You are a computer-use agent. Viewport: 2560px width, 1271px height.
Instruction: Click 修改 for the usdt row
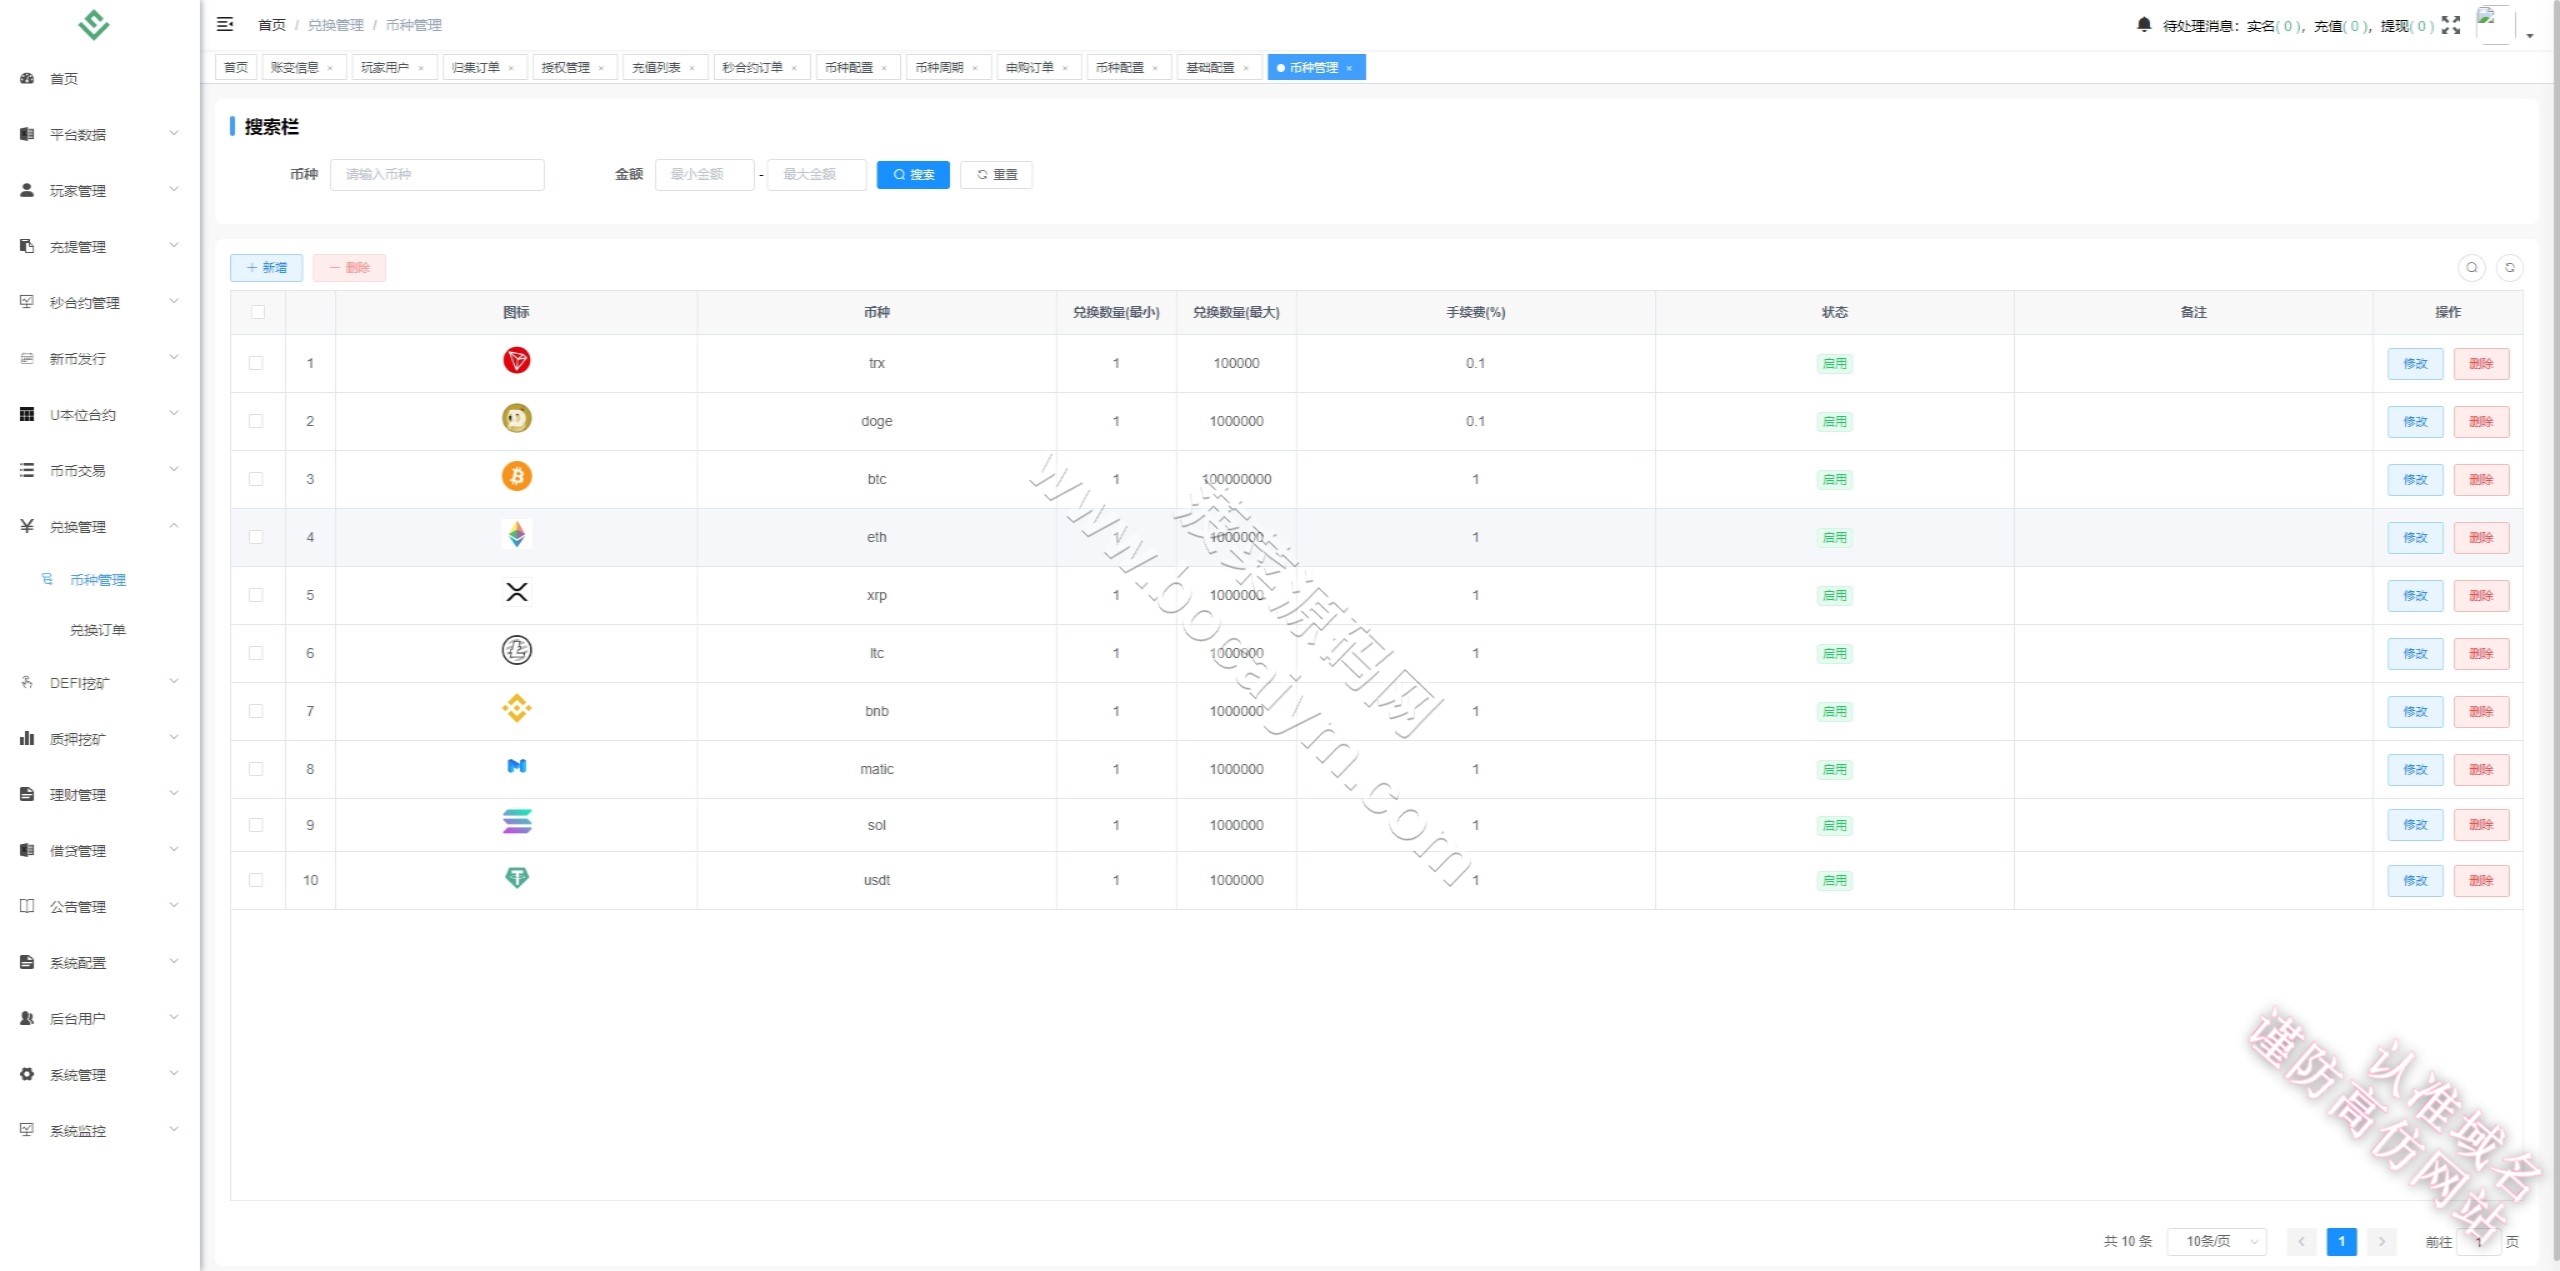(x=2415, y=880)
